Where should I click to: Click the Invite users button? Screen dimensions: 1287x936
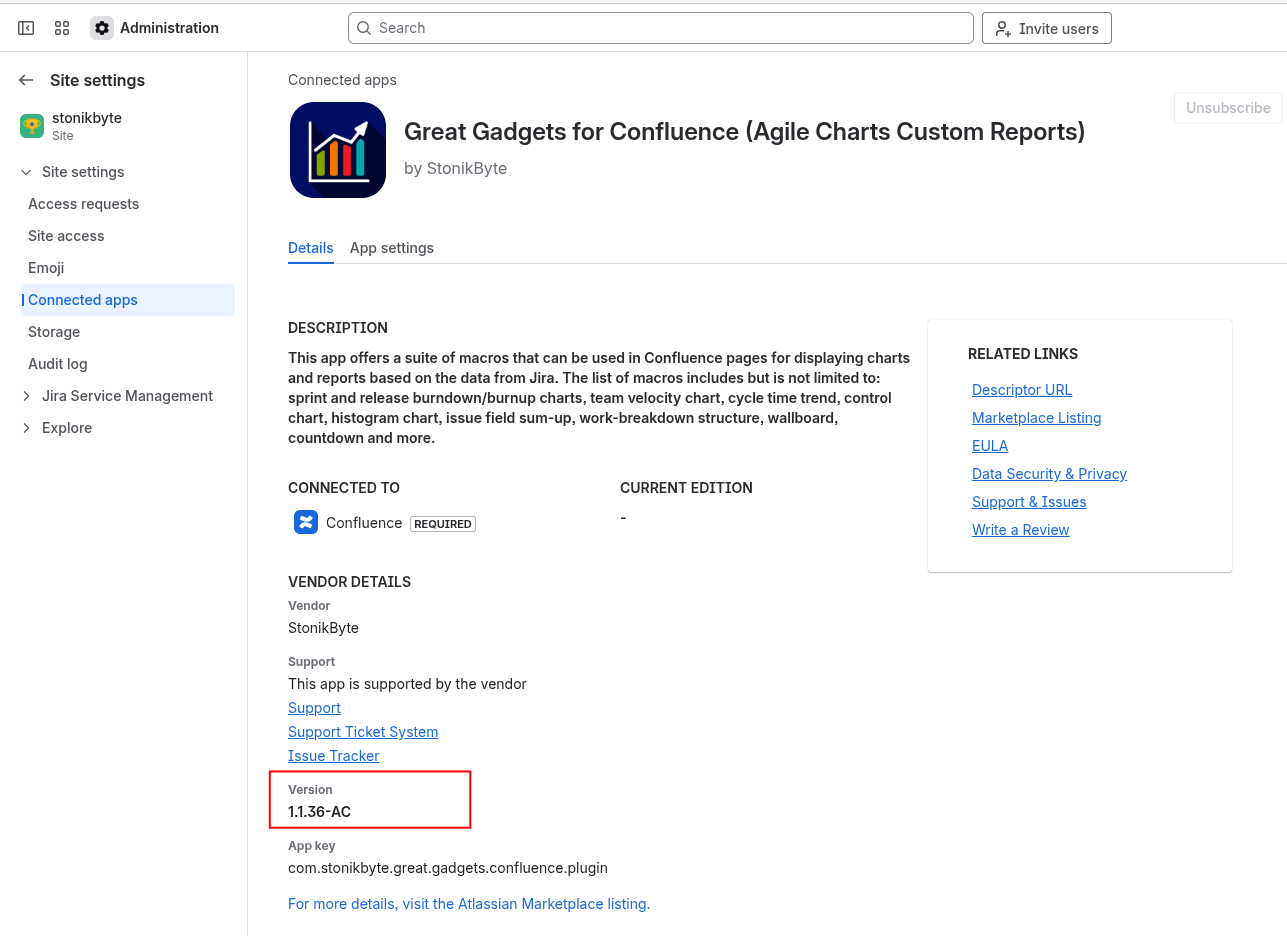point(1046,28)
